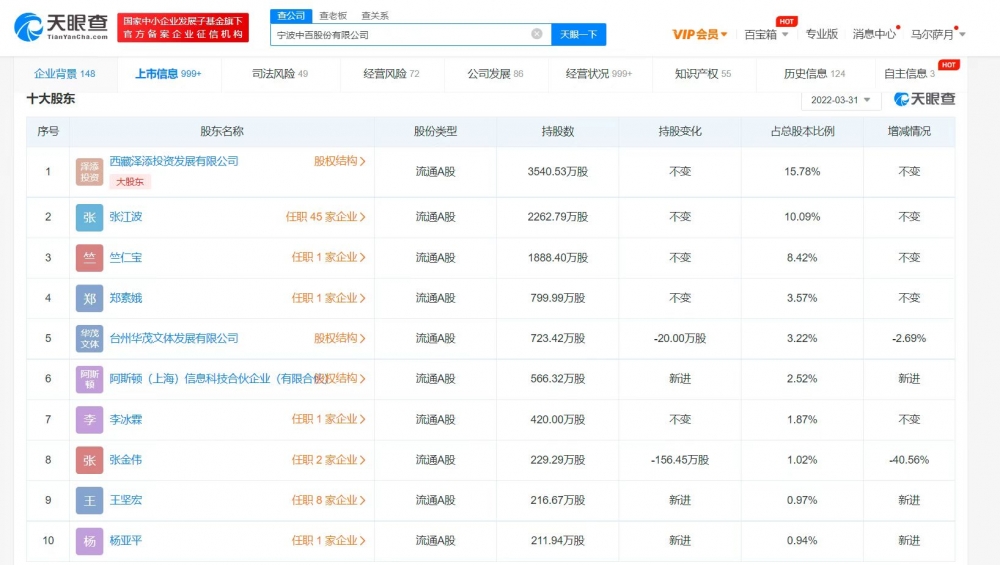
Task: Switch to the 查关系 search tab
Action: pos(374,15)
